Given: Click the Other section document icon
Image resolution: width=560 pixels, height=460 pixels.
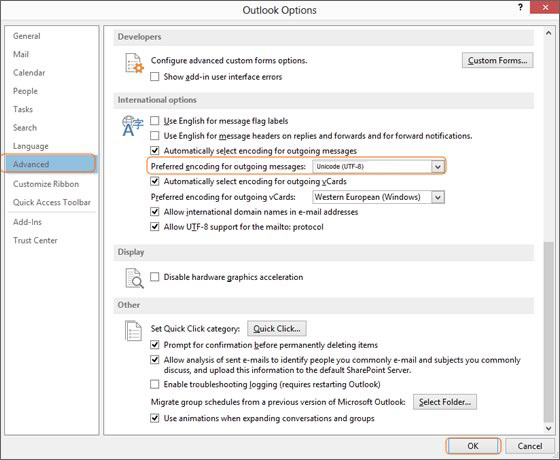Looking at the screenshot, I should [133, 331].
